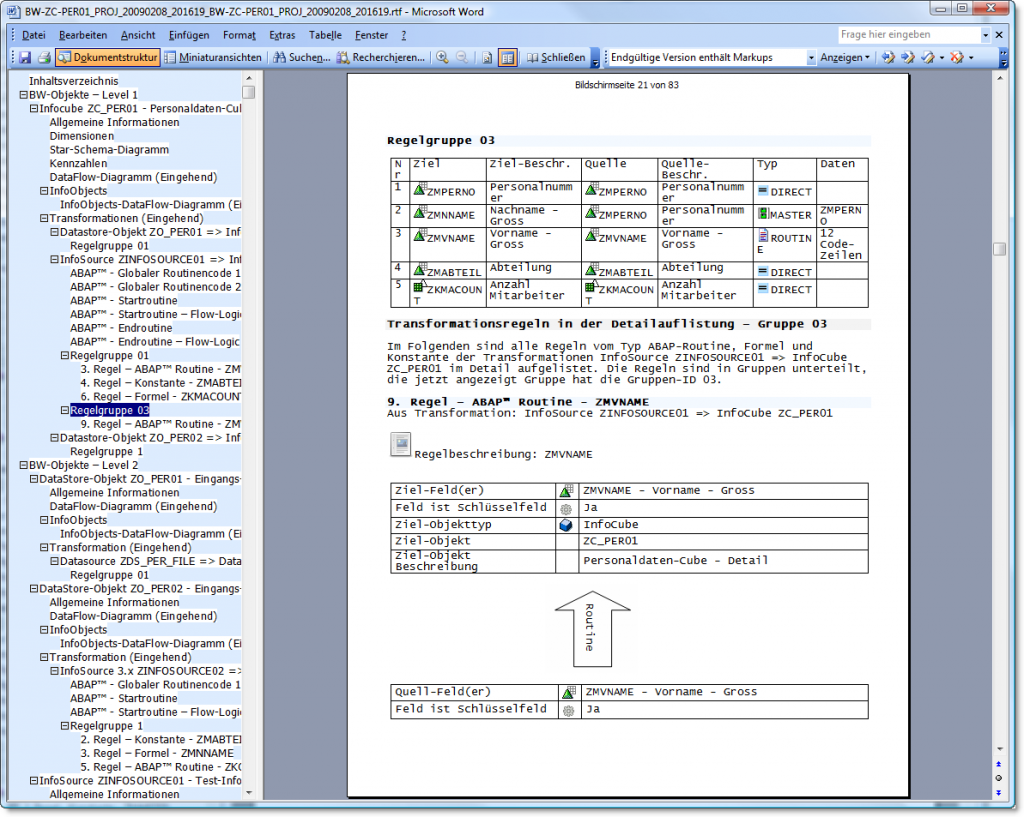Select the accept change reviewing icon

point(929,57)
